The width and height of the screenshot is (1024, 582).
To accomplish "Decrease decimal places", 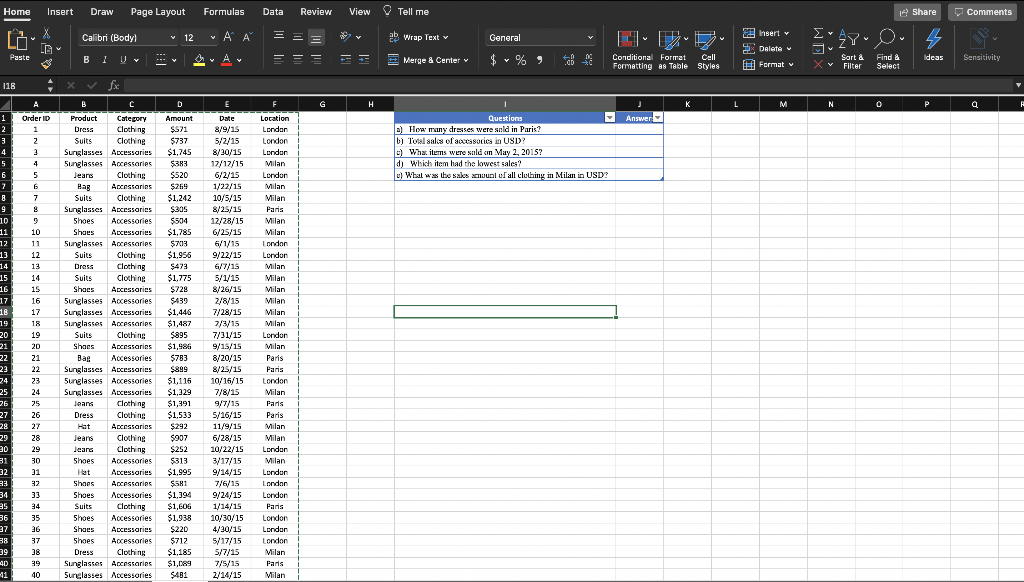I will pyautogui.click(x=588, y=60).
